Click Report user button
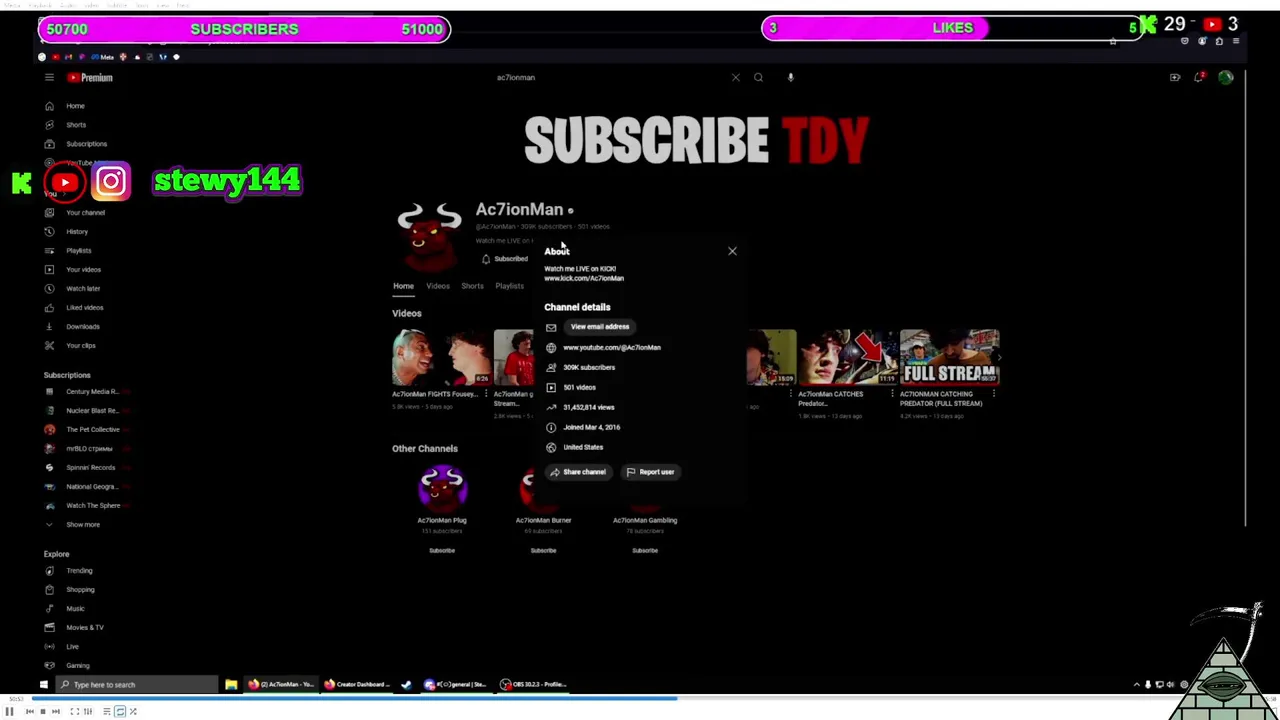Image resolution: width=1280 pixels, height=720 pixels. coord(650,472)
